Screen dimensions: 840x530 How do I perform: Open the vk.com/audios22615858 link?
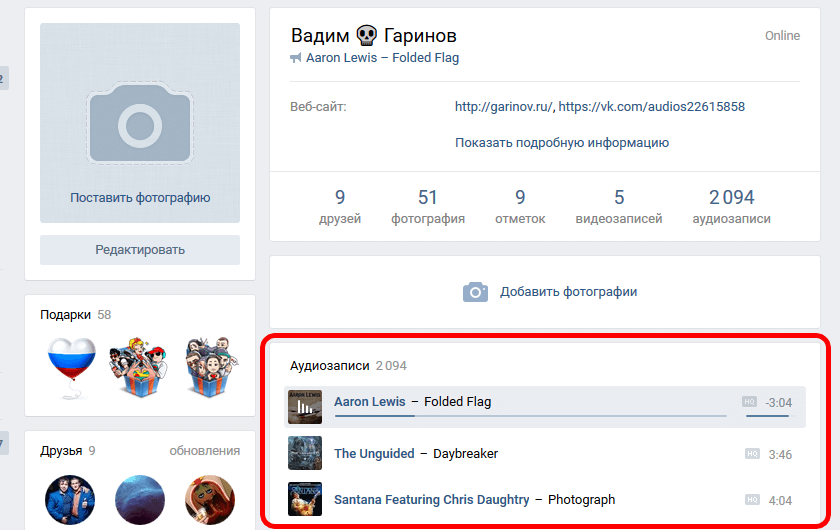point(651,107)
